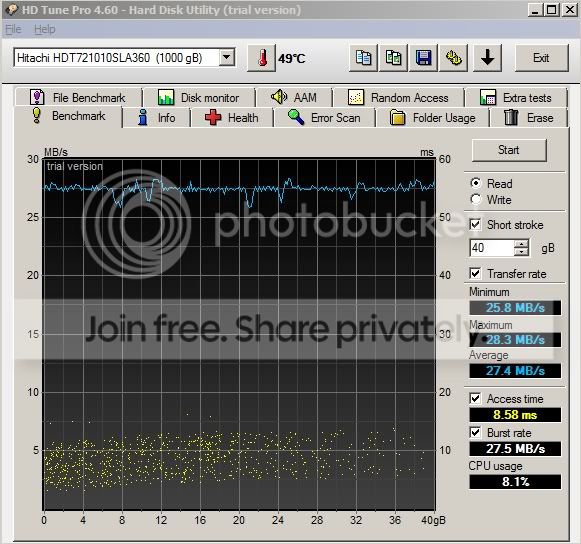
Task: Select the Write radio button
Action: point(476,199)
